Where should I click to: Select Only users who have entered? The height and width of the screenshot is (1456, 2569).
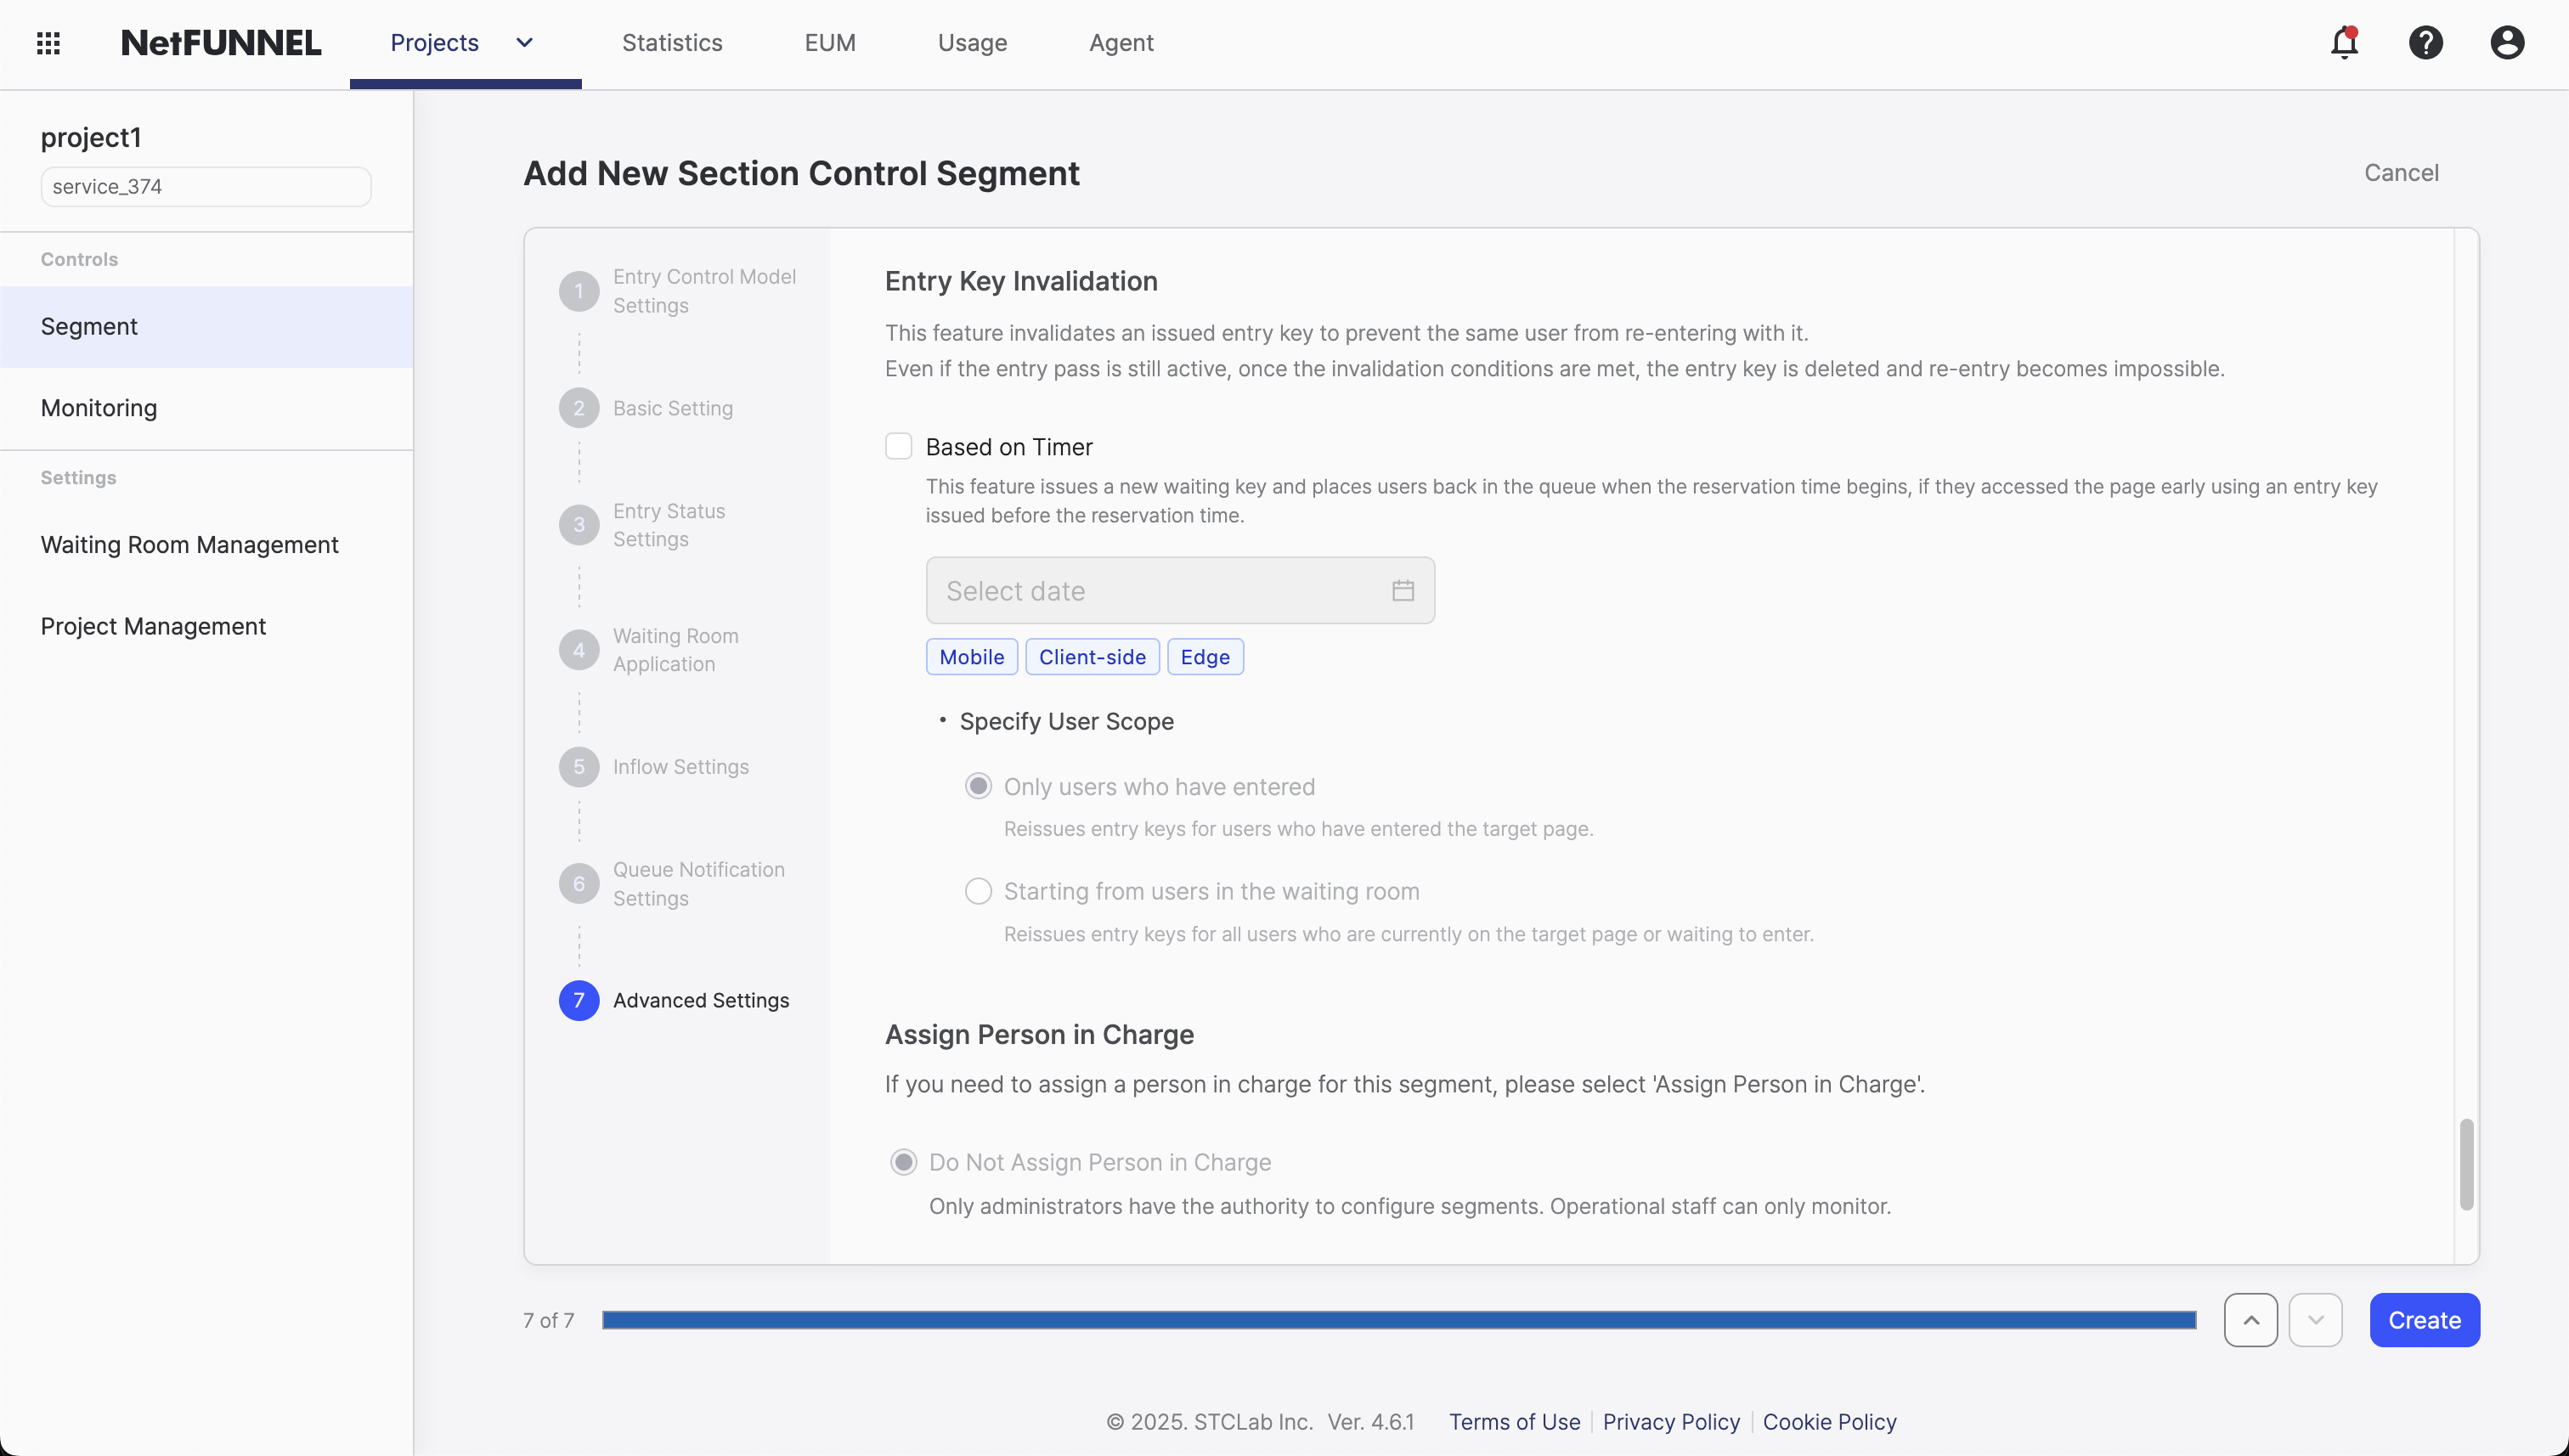click(x=978, y=787)
